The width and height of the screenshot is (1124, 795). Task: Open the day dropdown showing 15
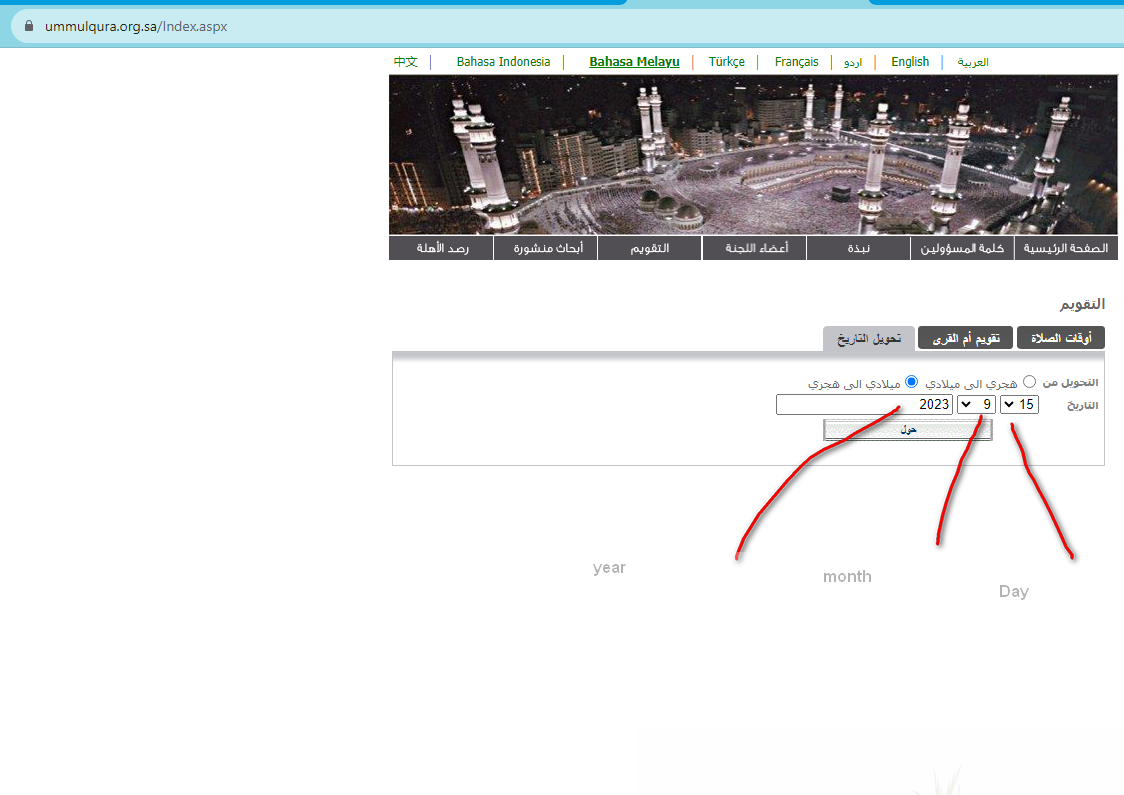pyautogui.click(x=1019, y=404)
